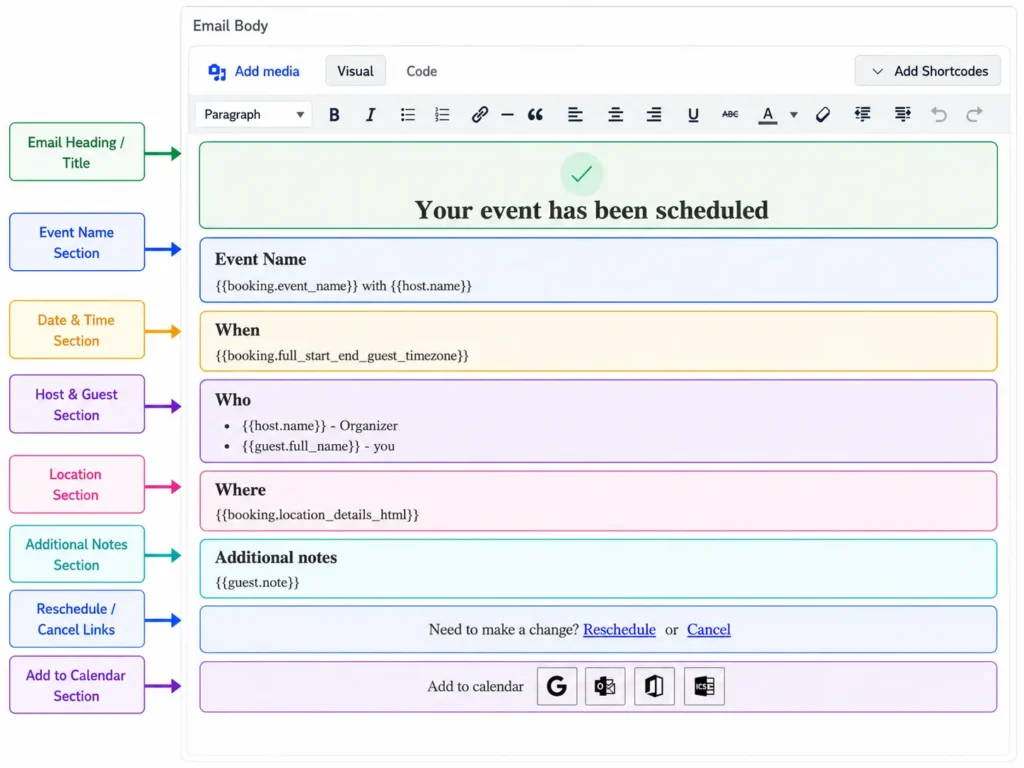Toggle bold formatting in the toolbar

[334, 115]
